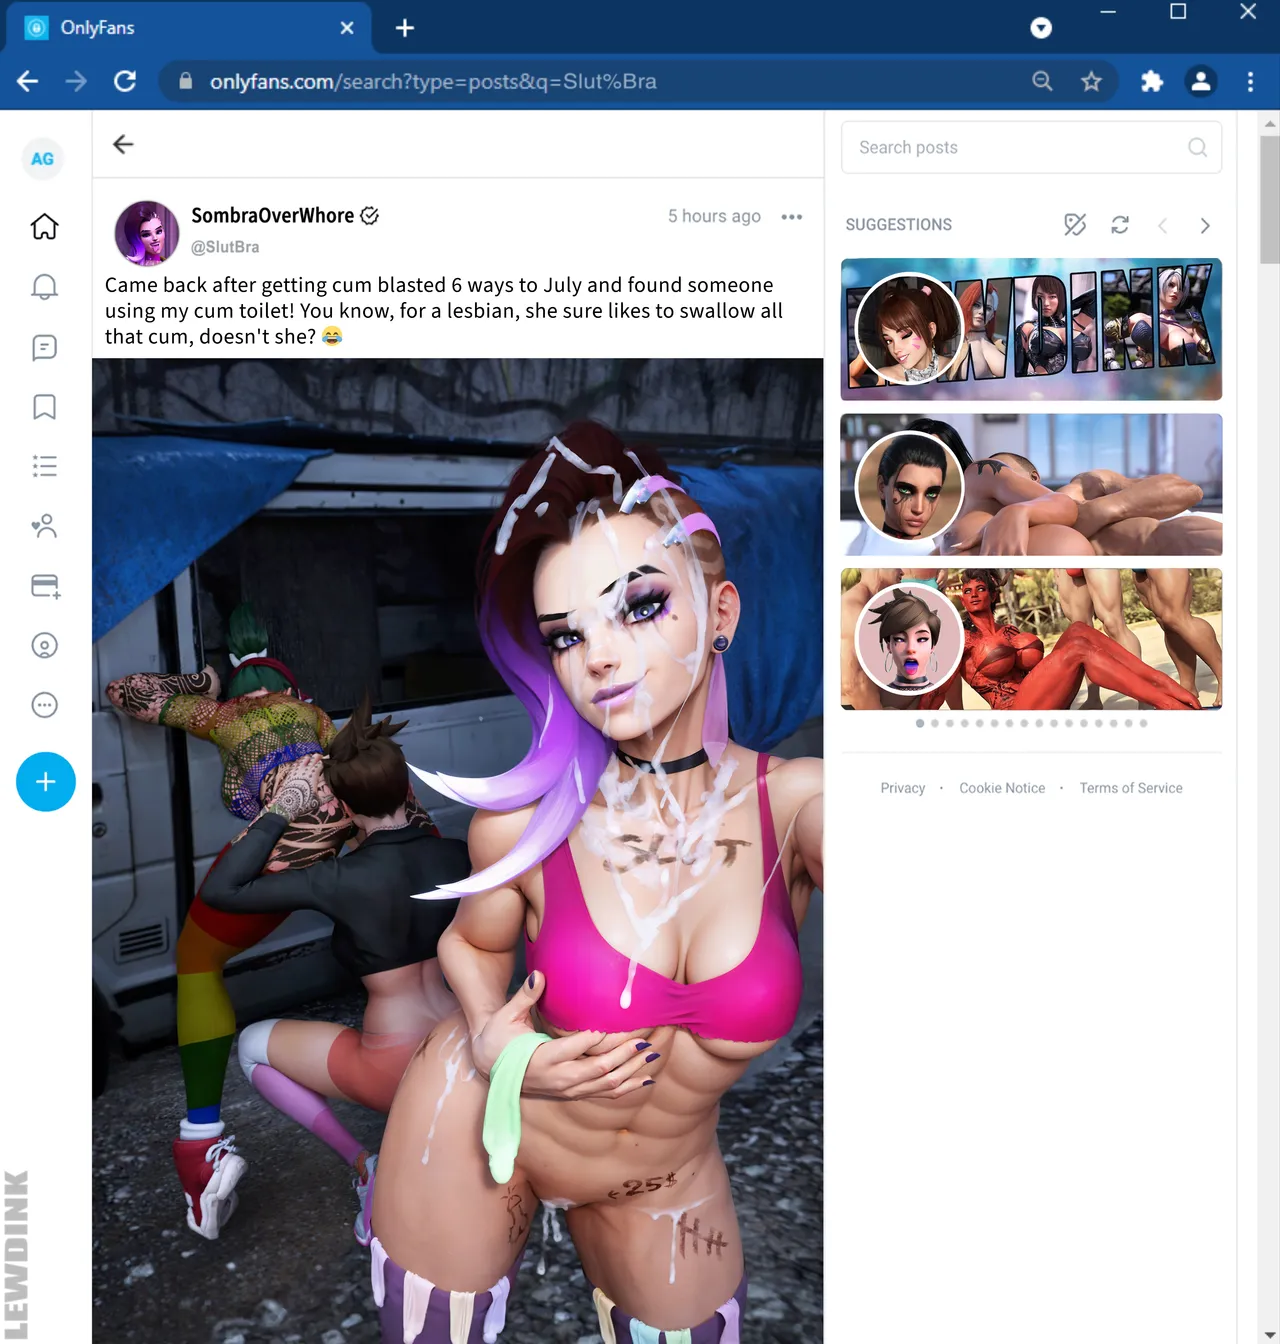1280x1344 pixels.
Task: Open the my profile circle icon
Action: coord(44,645)
